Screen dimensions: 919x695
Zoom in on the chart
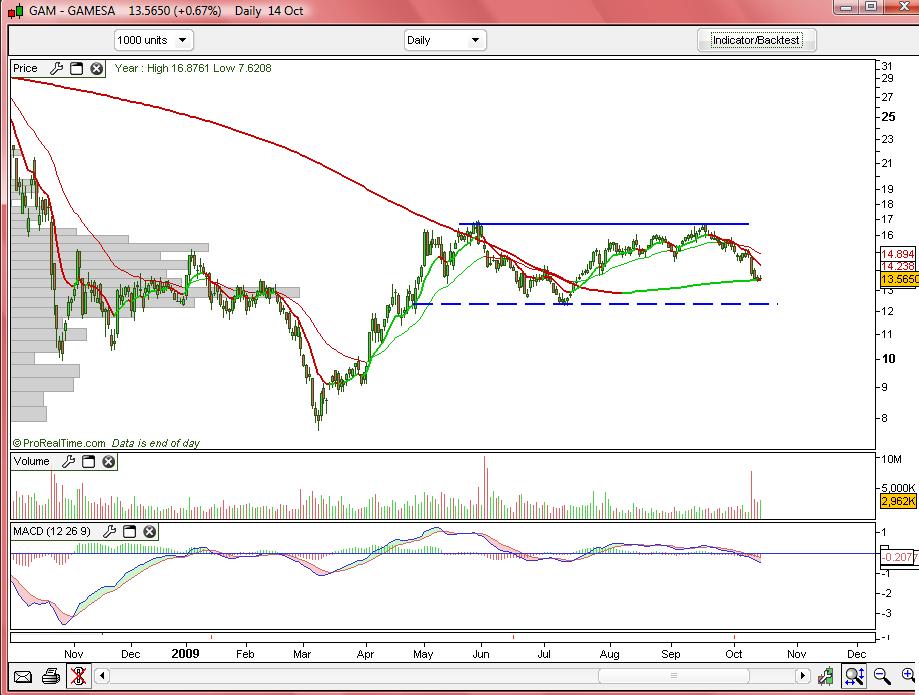point(908,676)
